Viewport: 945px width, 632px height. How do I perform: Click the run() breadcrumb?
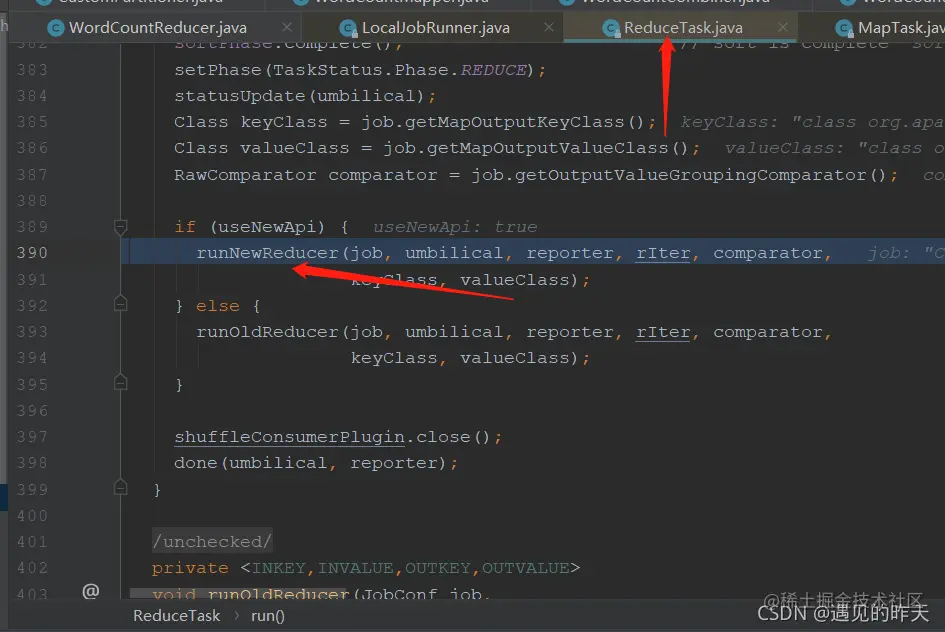pyautogui.click(x=268, y=616)
